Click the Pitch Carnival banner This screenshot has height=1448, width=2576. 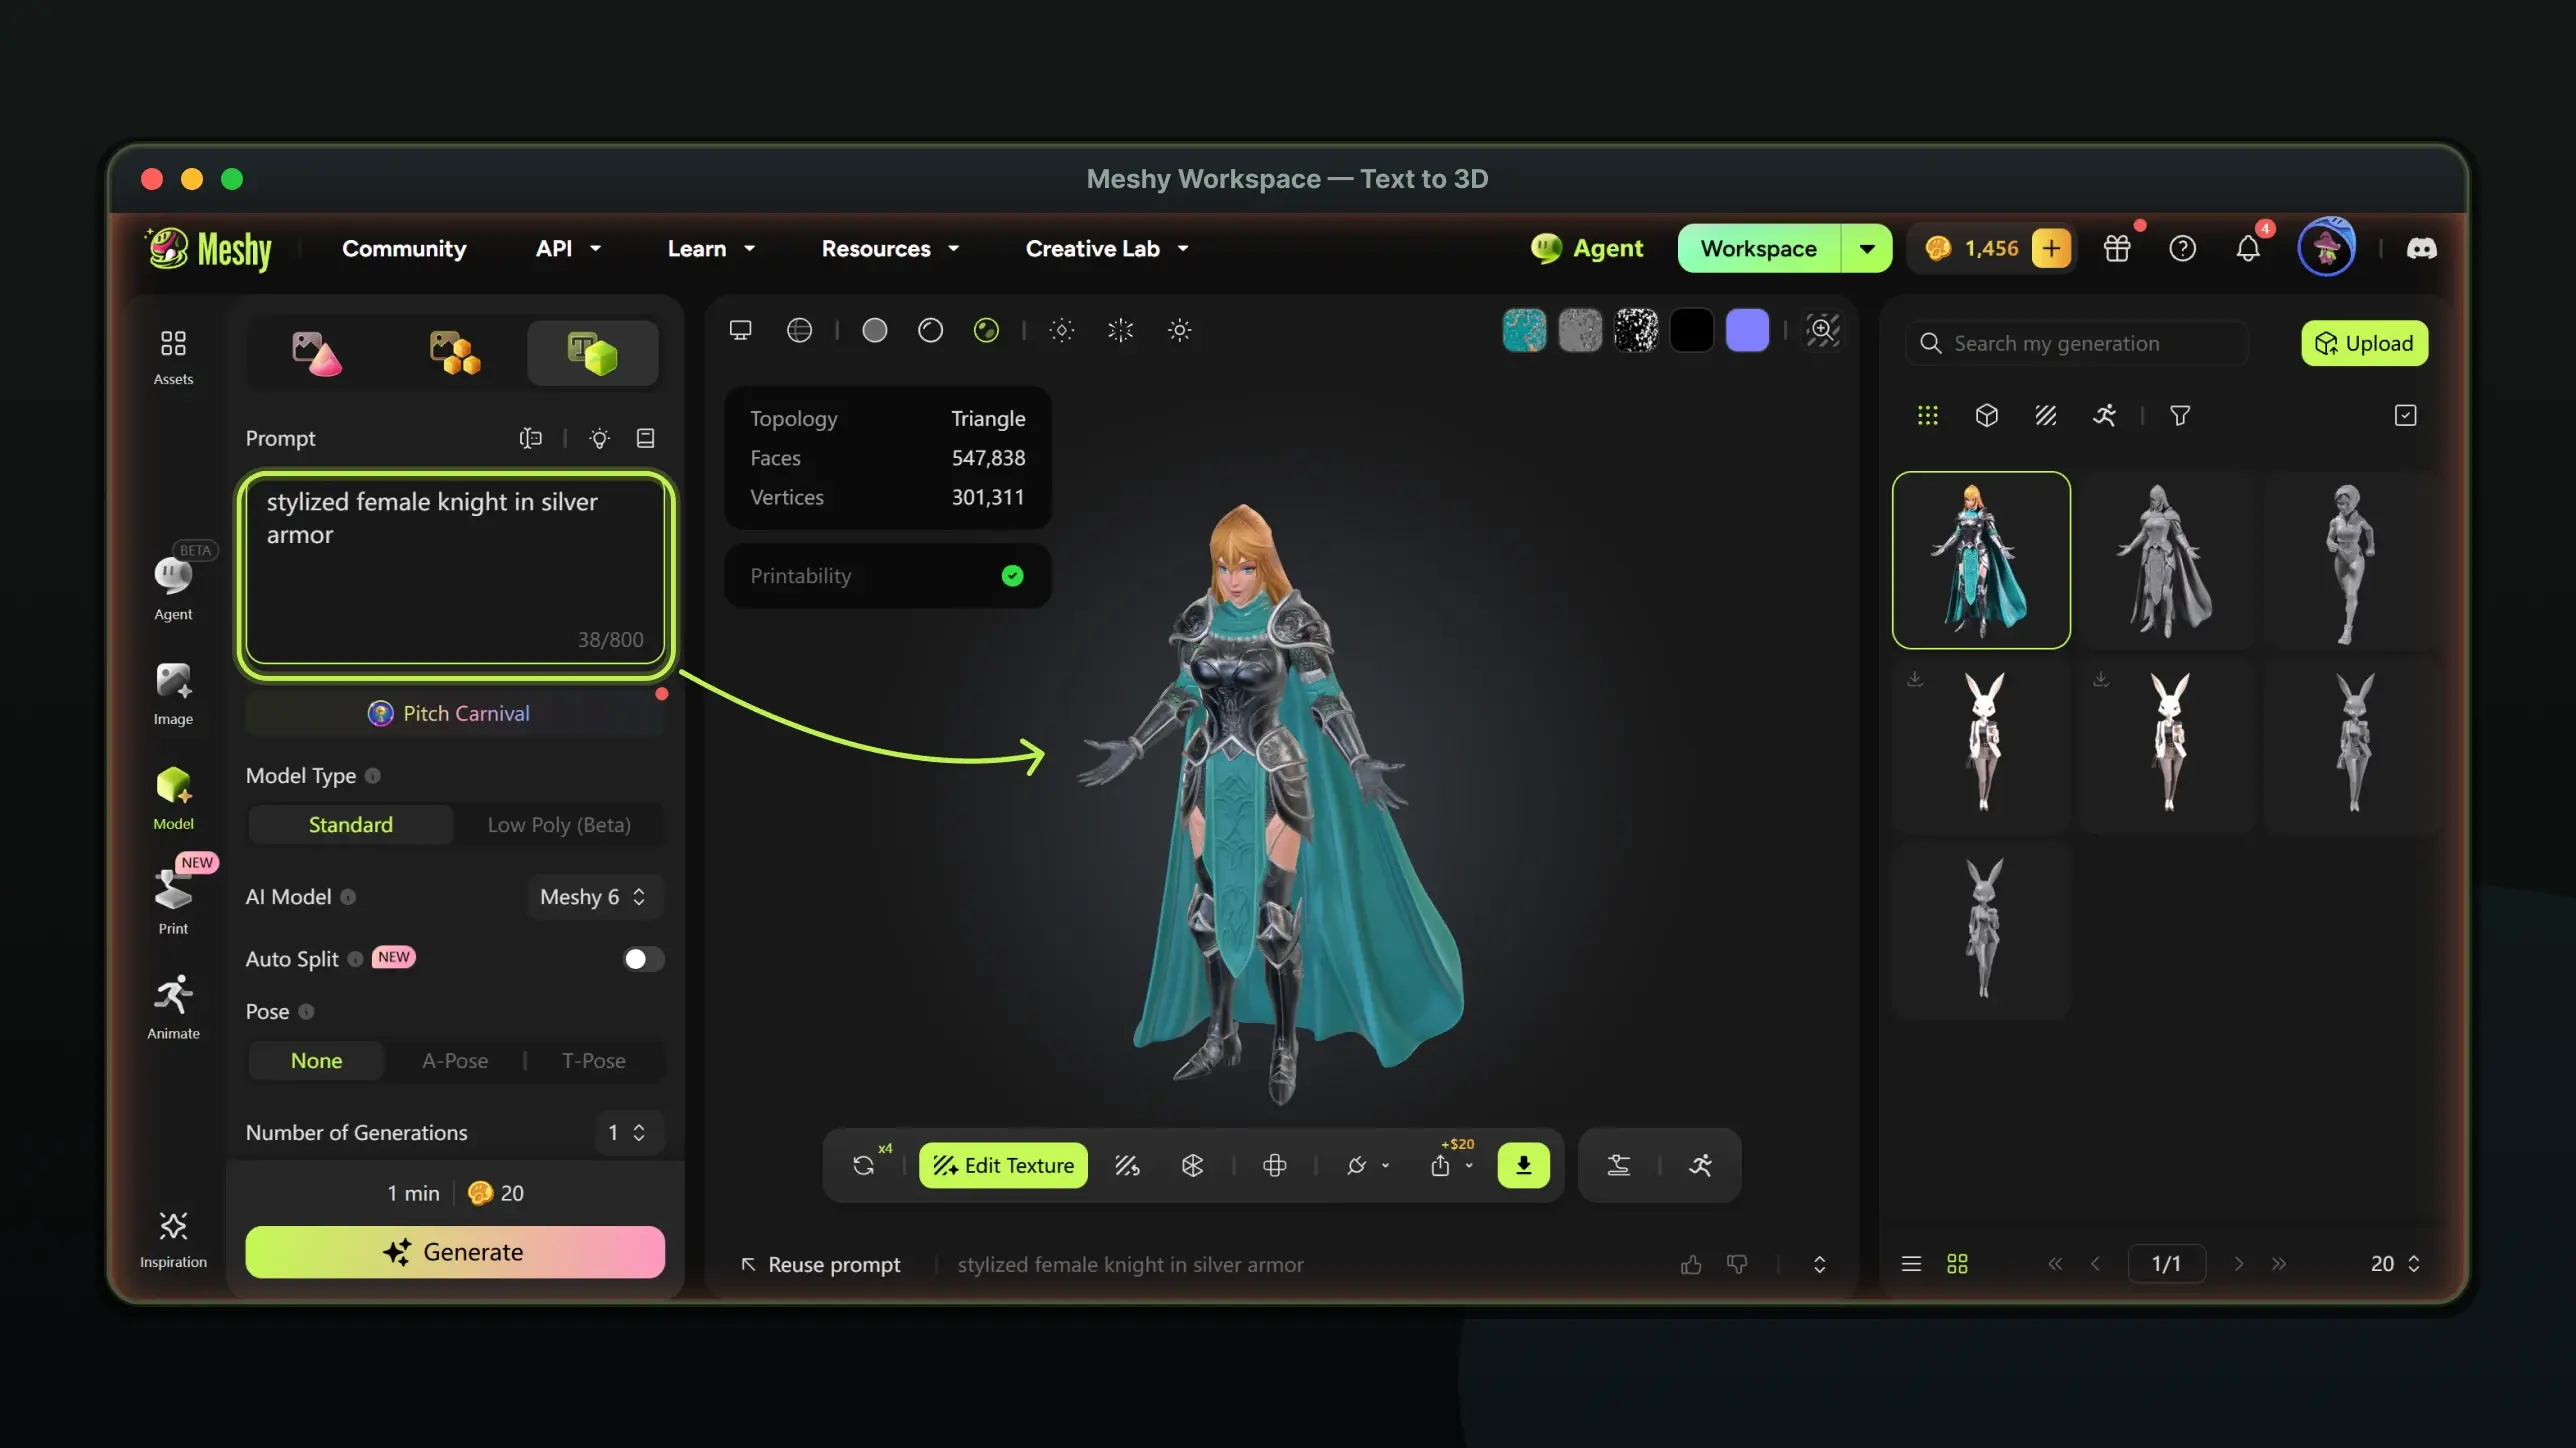(455, 713)
